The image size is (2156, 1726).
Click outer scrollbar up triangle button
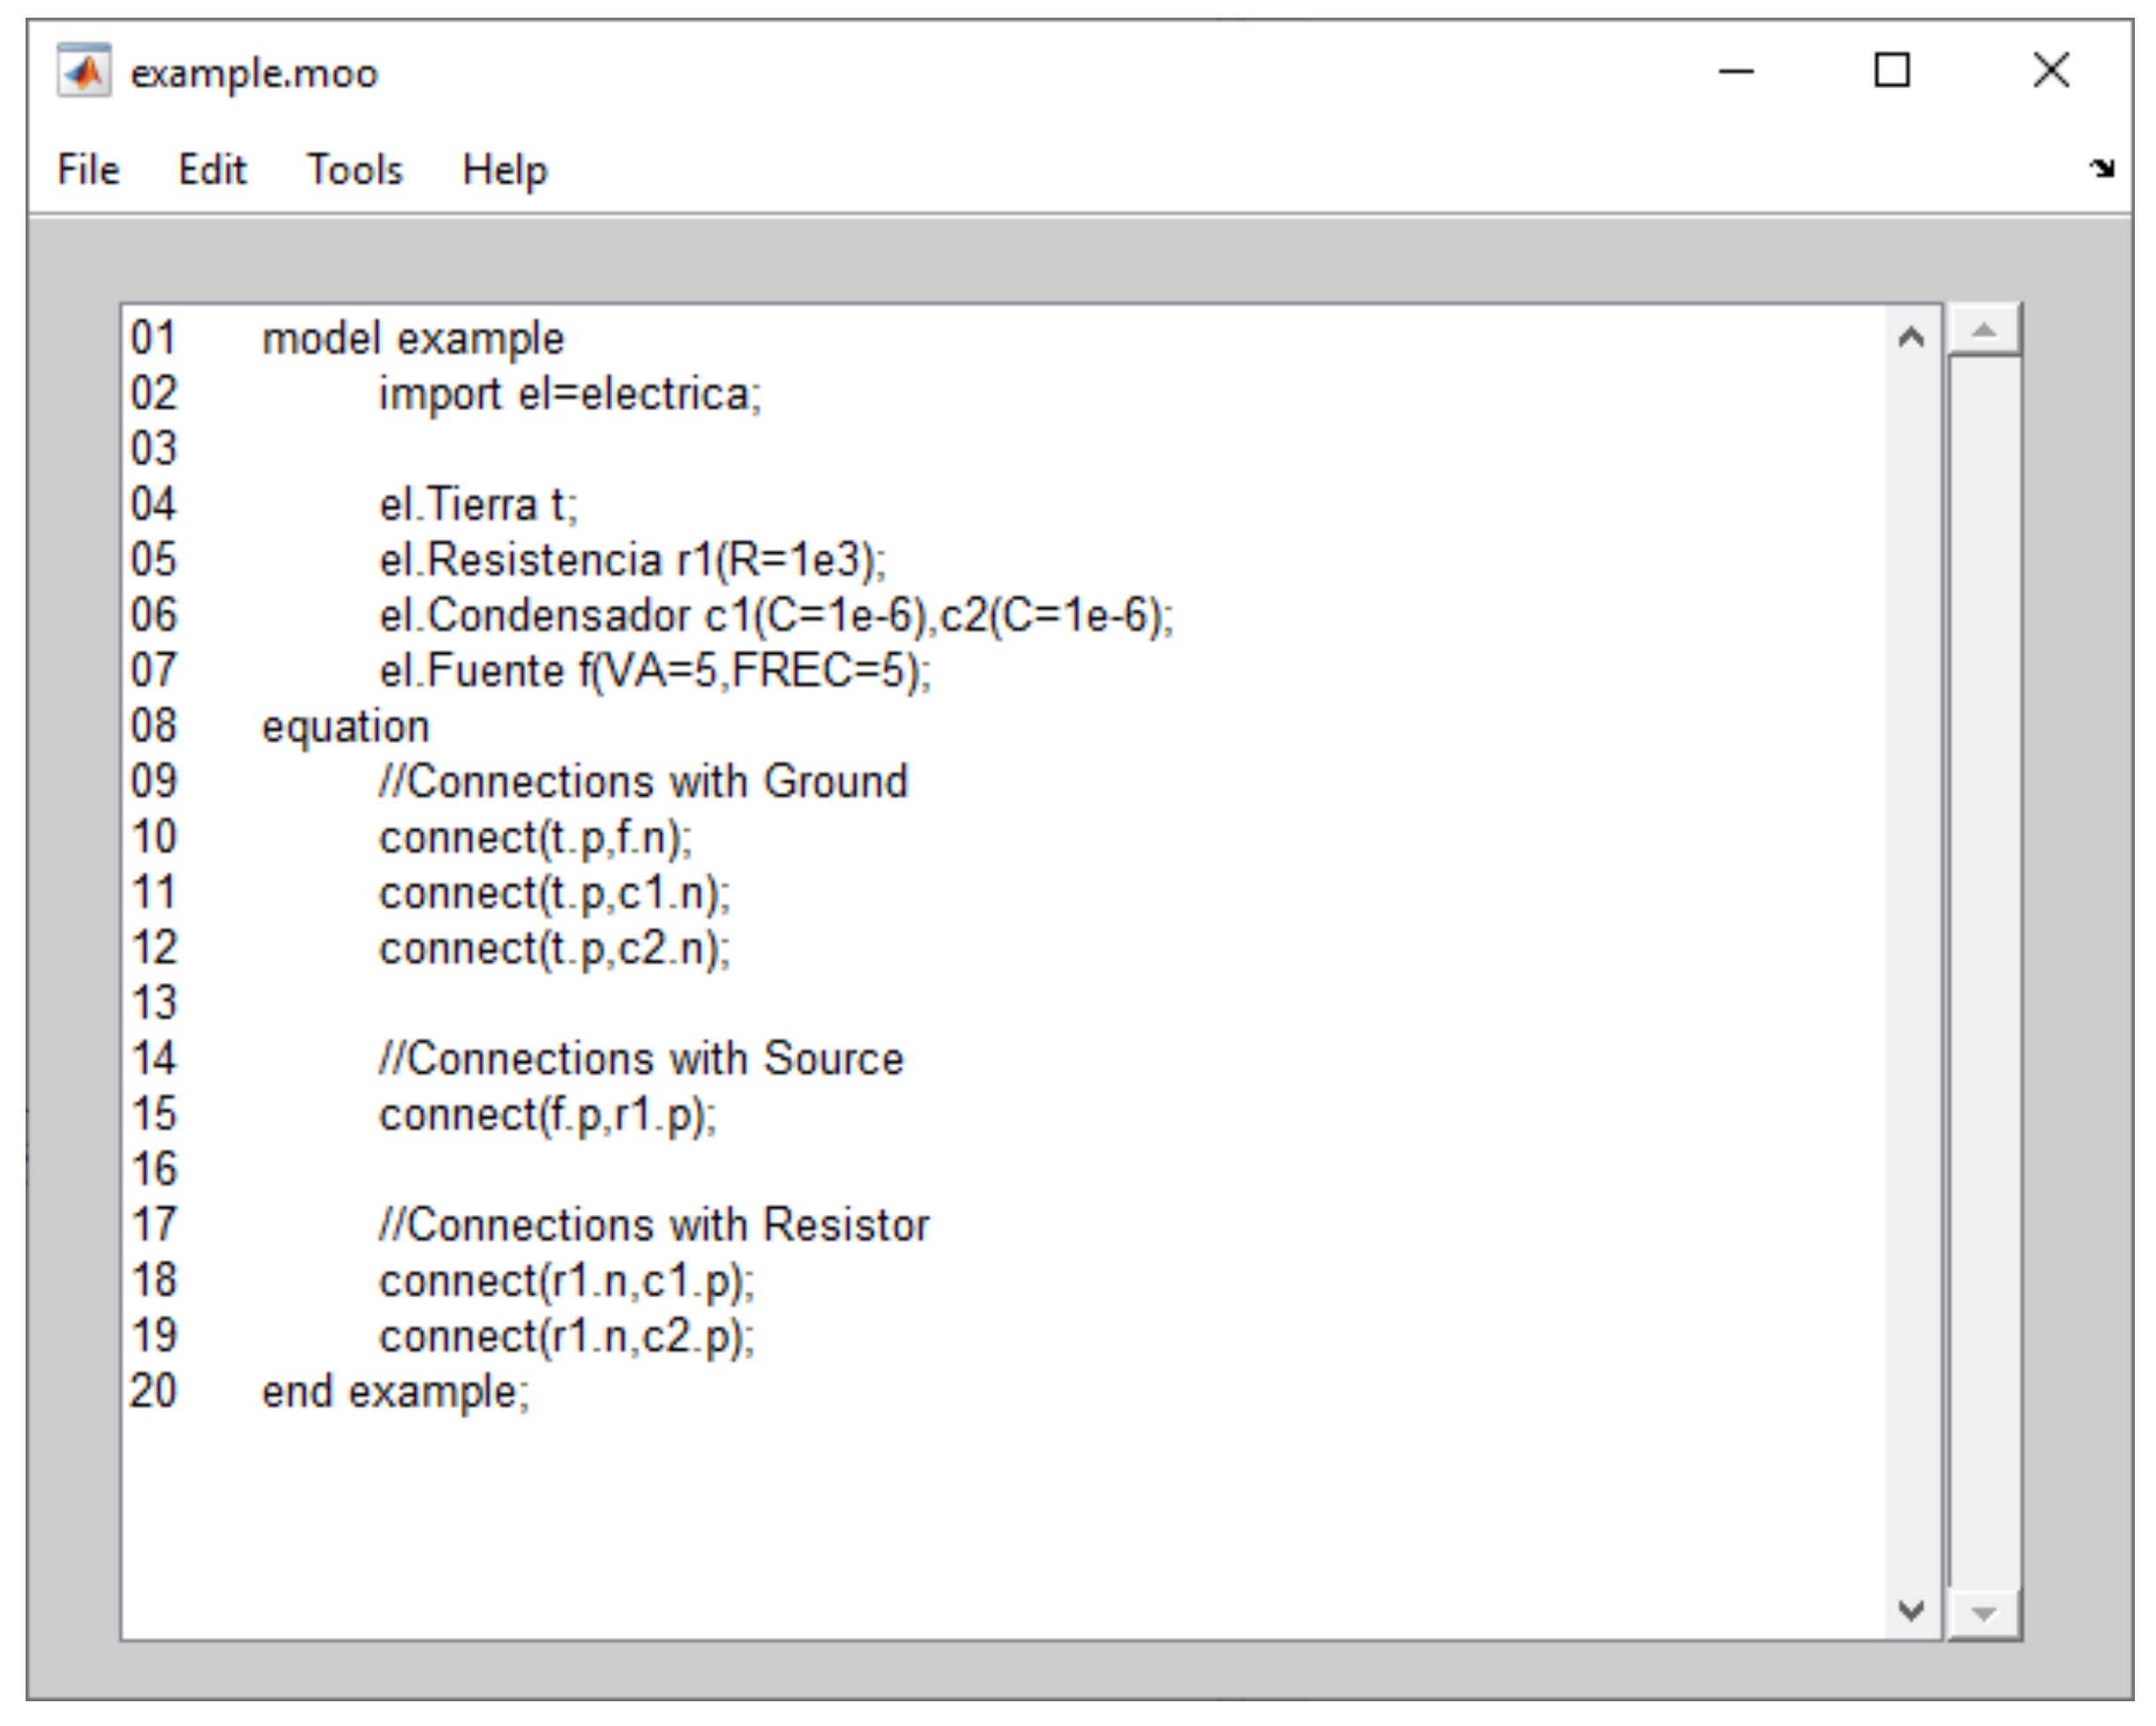1985,331
